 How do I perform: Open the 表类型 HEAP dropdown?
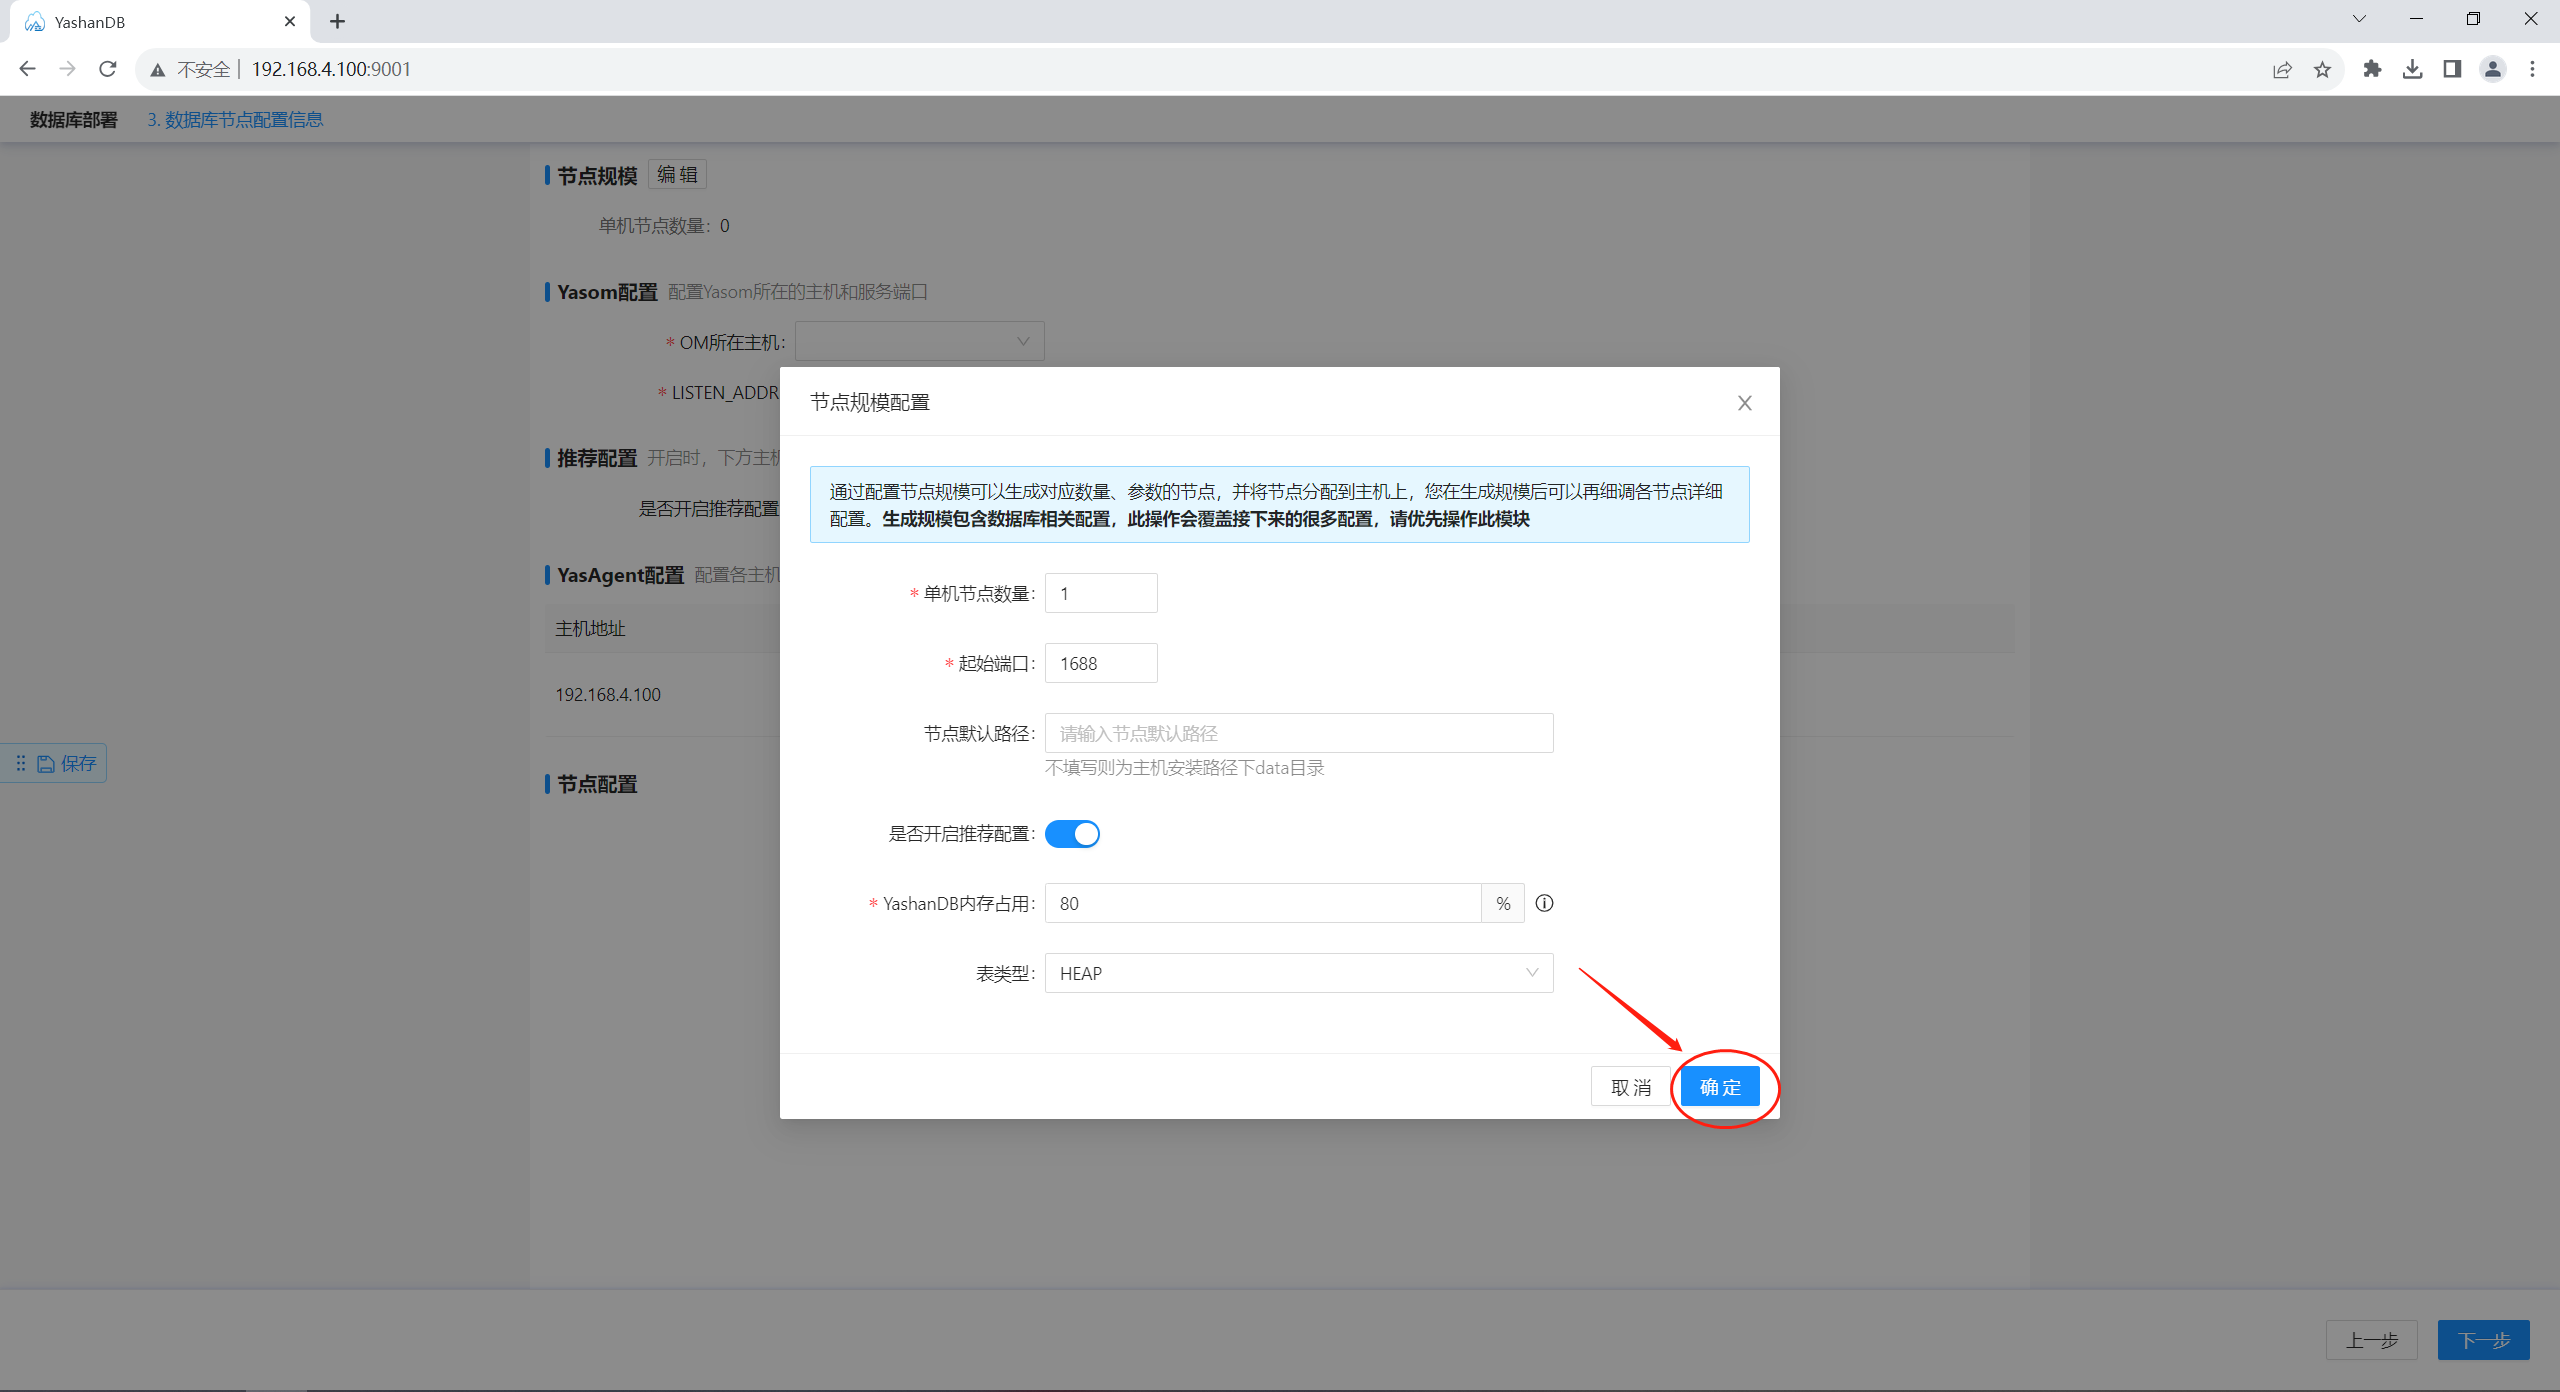click(x=1298, y=973)
